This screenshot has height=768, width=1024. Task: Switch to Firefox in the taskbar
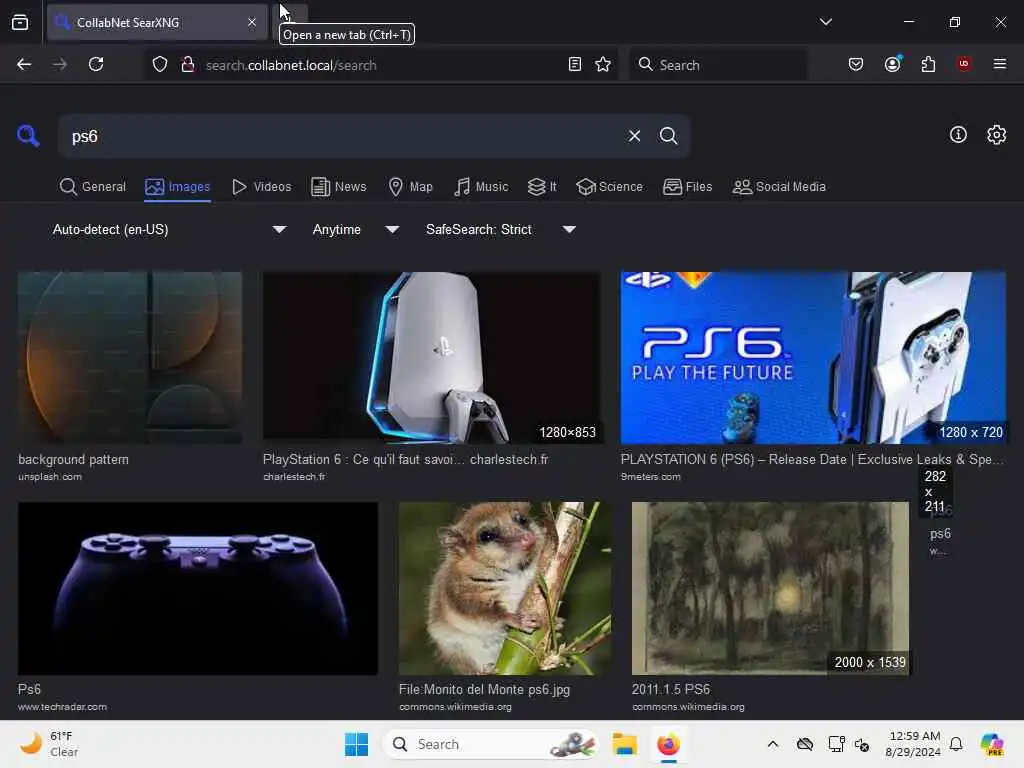668,744
